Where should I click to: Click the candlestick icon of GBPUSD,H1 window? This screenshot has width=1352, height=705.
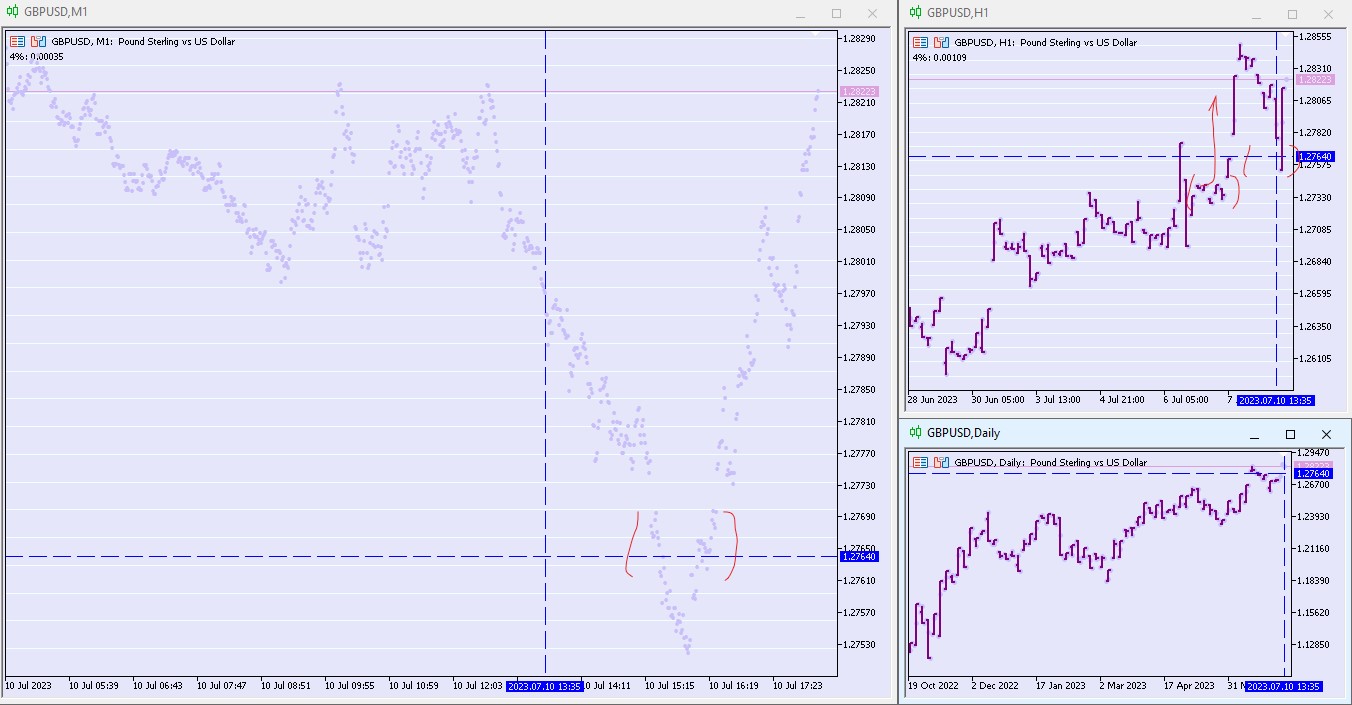[x=915, y=13]
